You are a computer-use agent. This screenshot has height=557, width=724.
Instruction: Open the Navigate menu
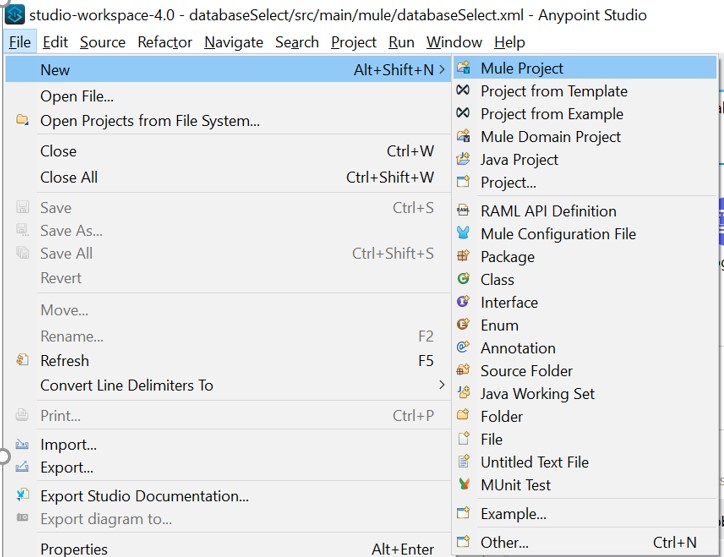coord(233,42)
